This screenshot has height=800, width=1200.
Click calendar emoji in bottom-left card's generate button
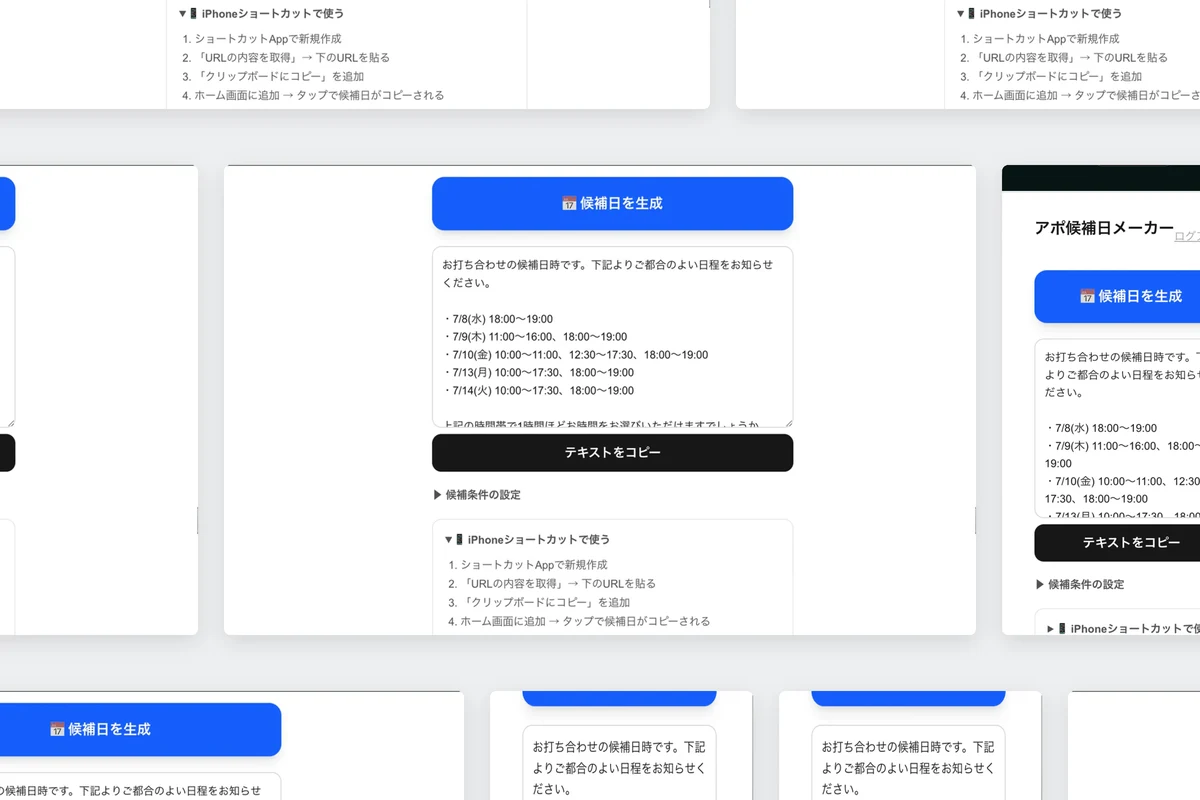58,729
